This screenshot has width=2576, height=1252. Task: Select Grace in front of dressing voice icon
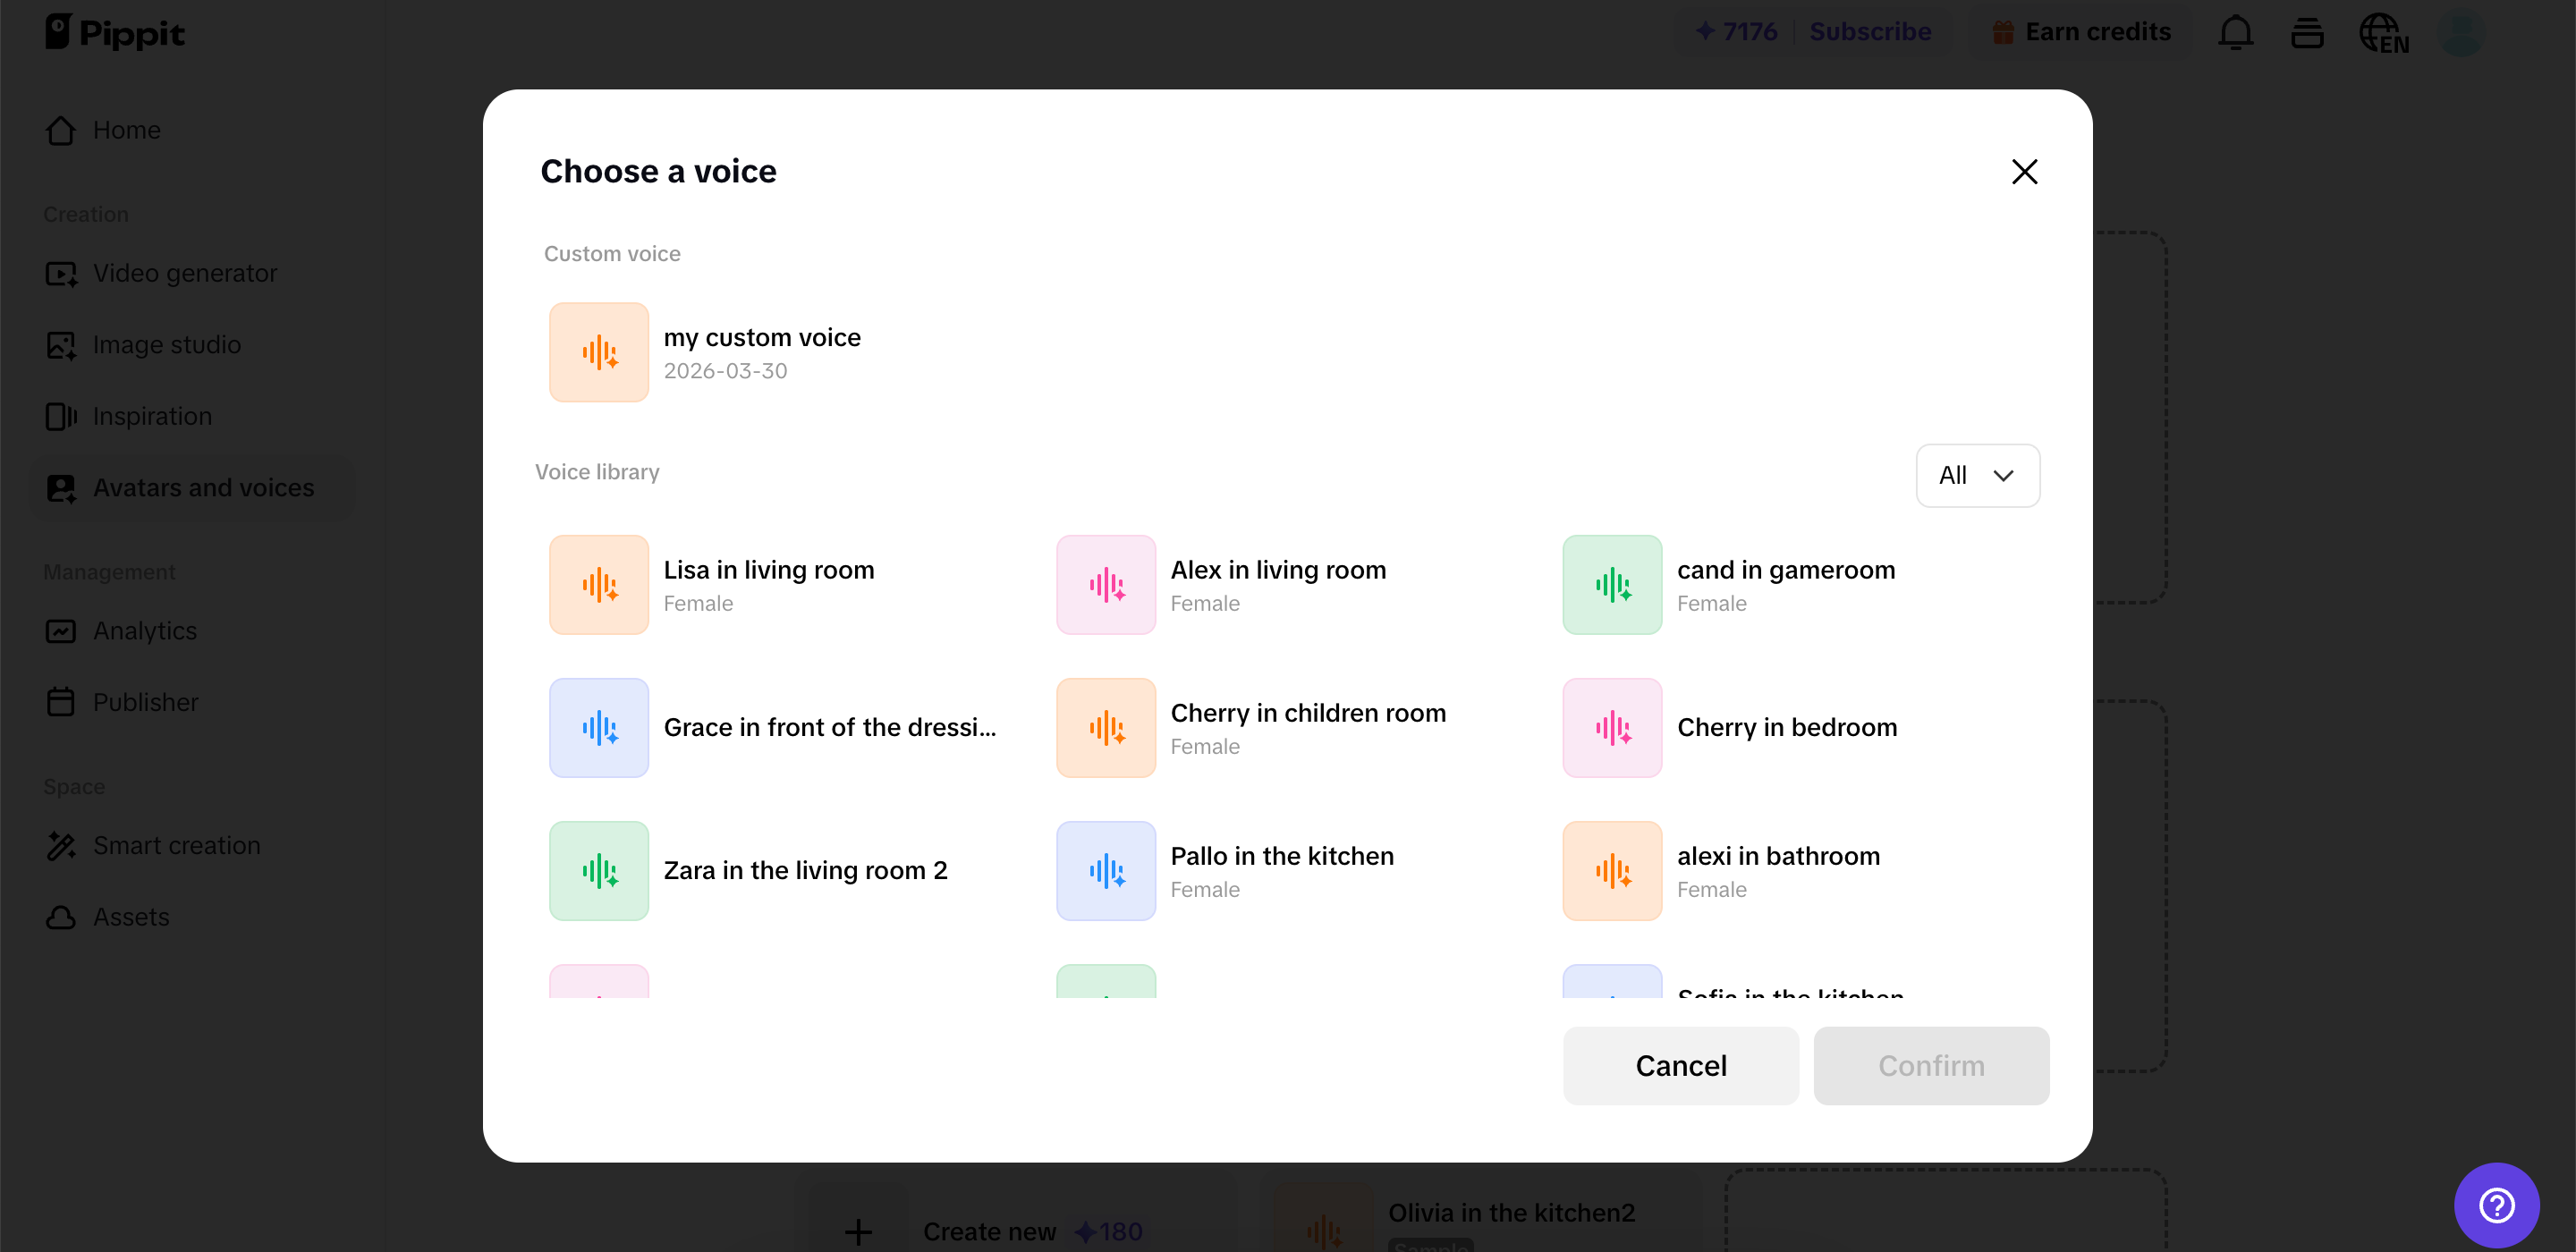(x=598, y=728)
